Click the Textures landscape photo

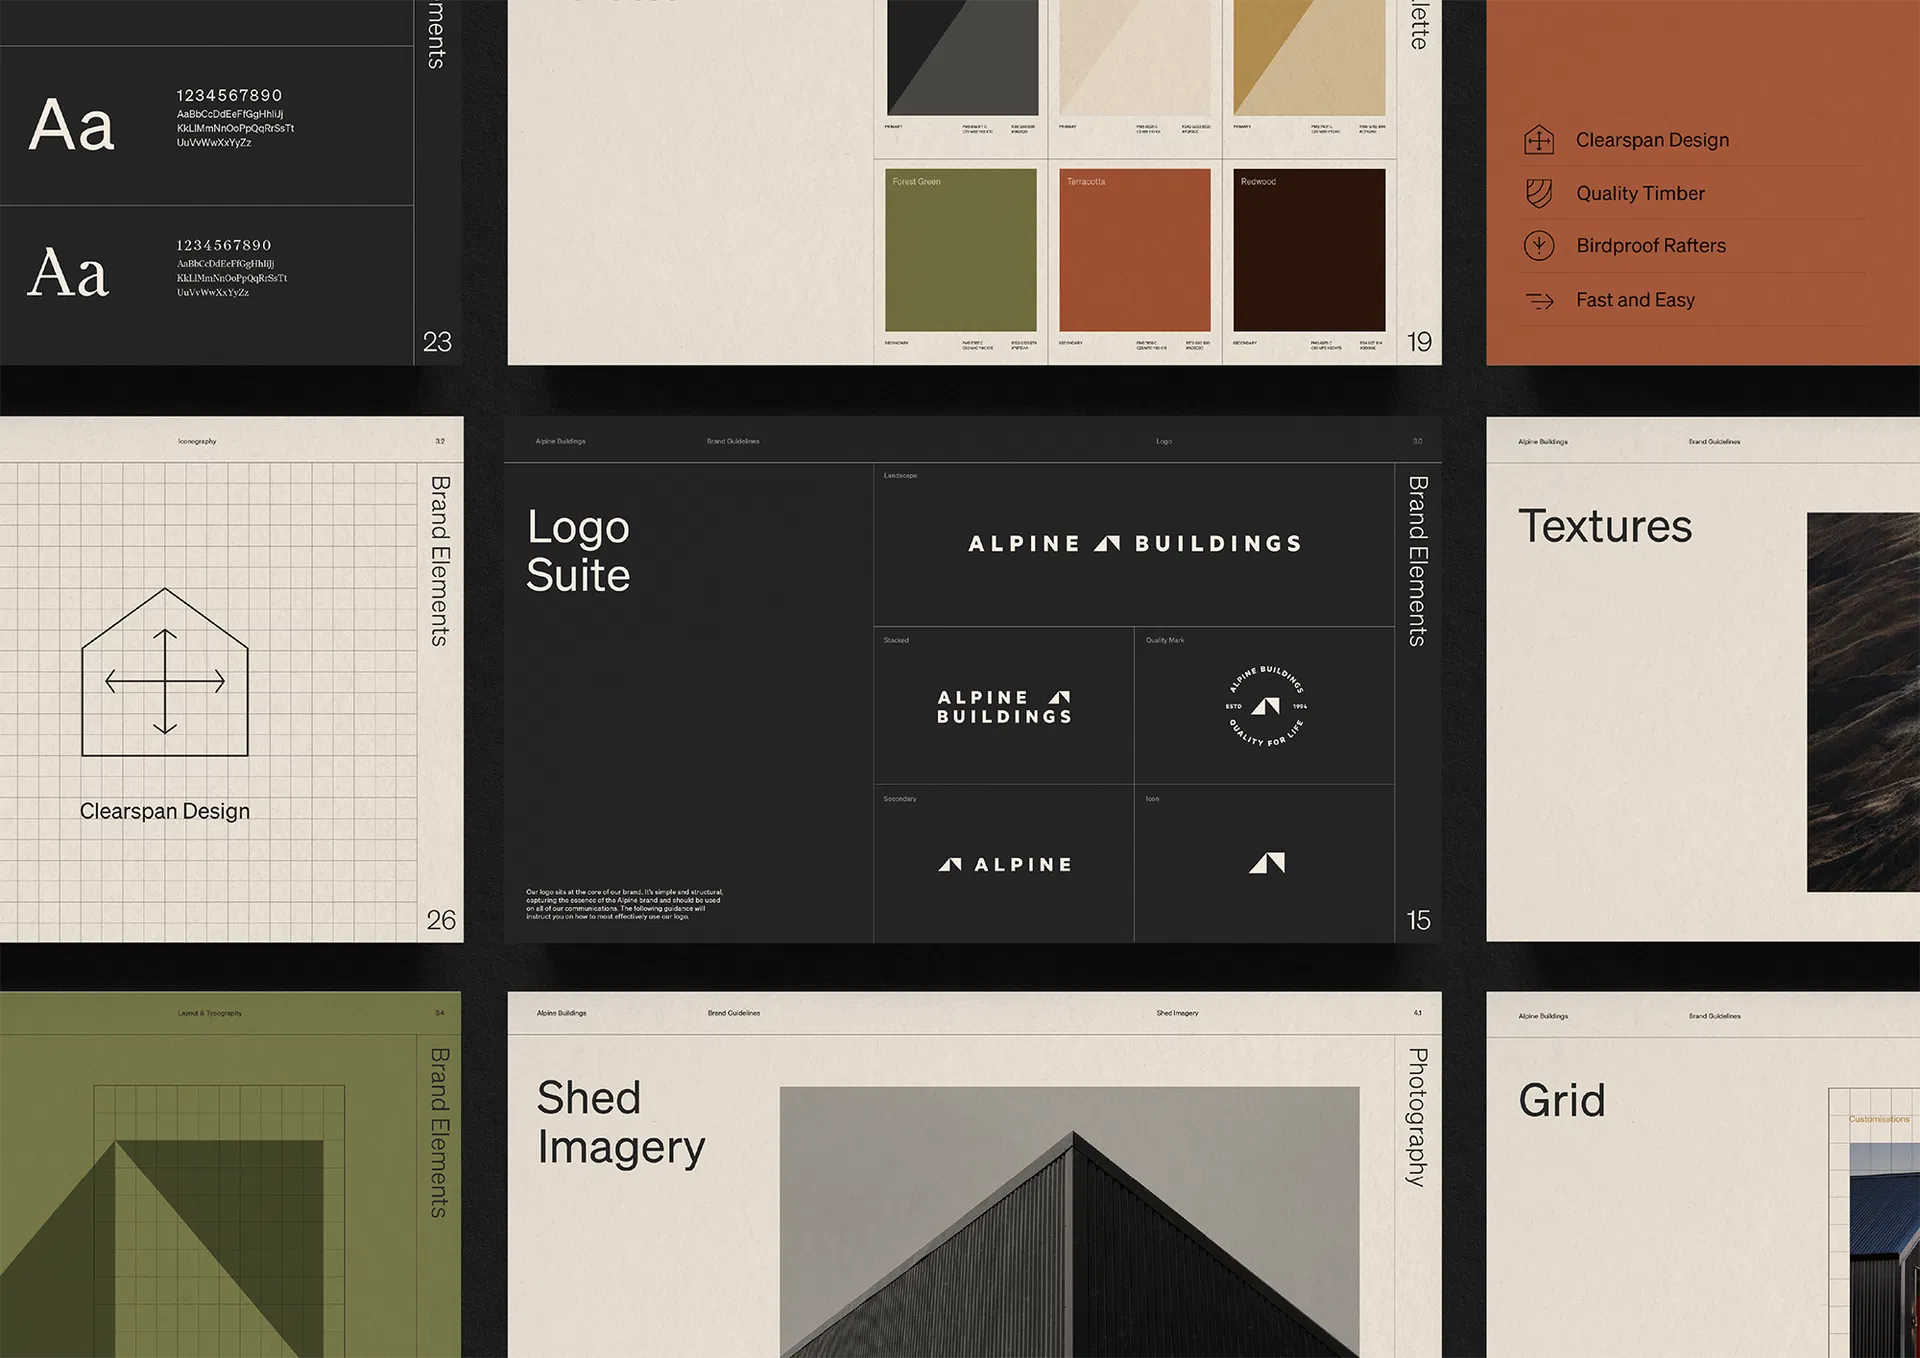tap(1863, 702)
